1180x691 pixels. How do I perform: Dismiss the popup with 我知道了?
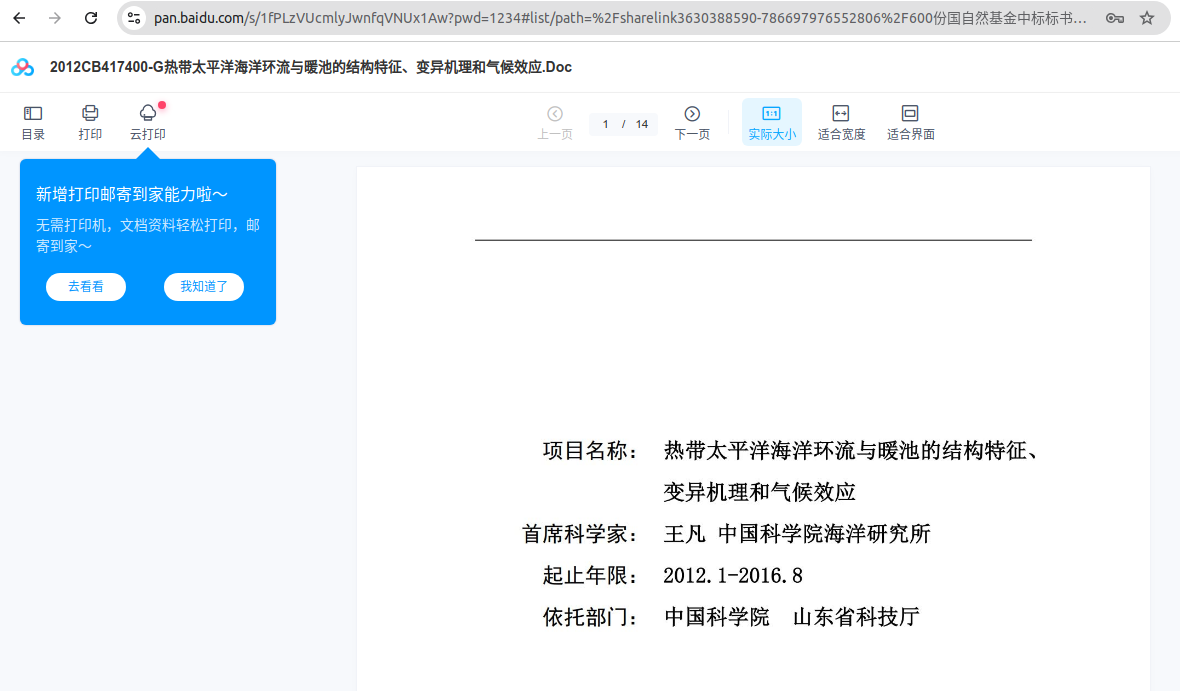click(204, 287)
